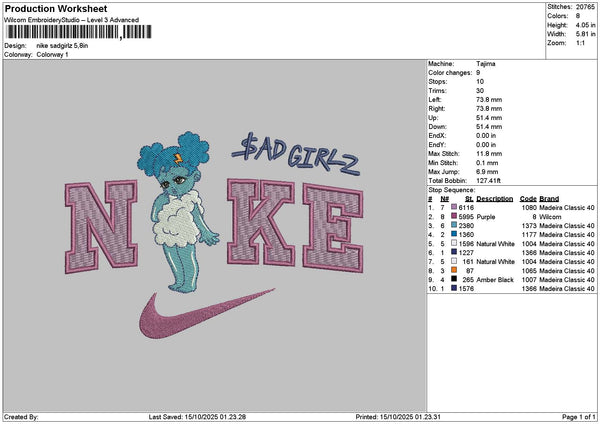
Task: Select the 'Code' column header
Action: click(528, 199)
